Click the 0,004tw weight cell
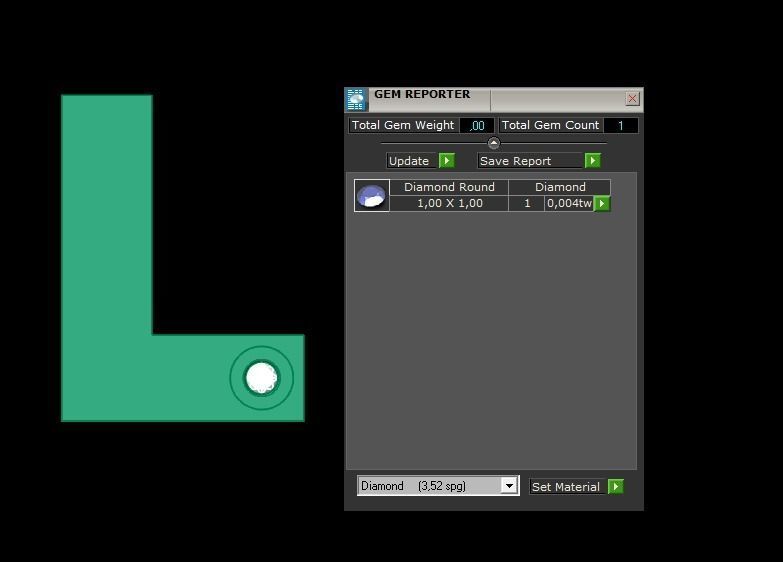Image resolution: width=783 pixels, height=562 pixels. pos(569,203)
